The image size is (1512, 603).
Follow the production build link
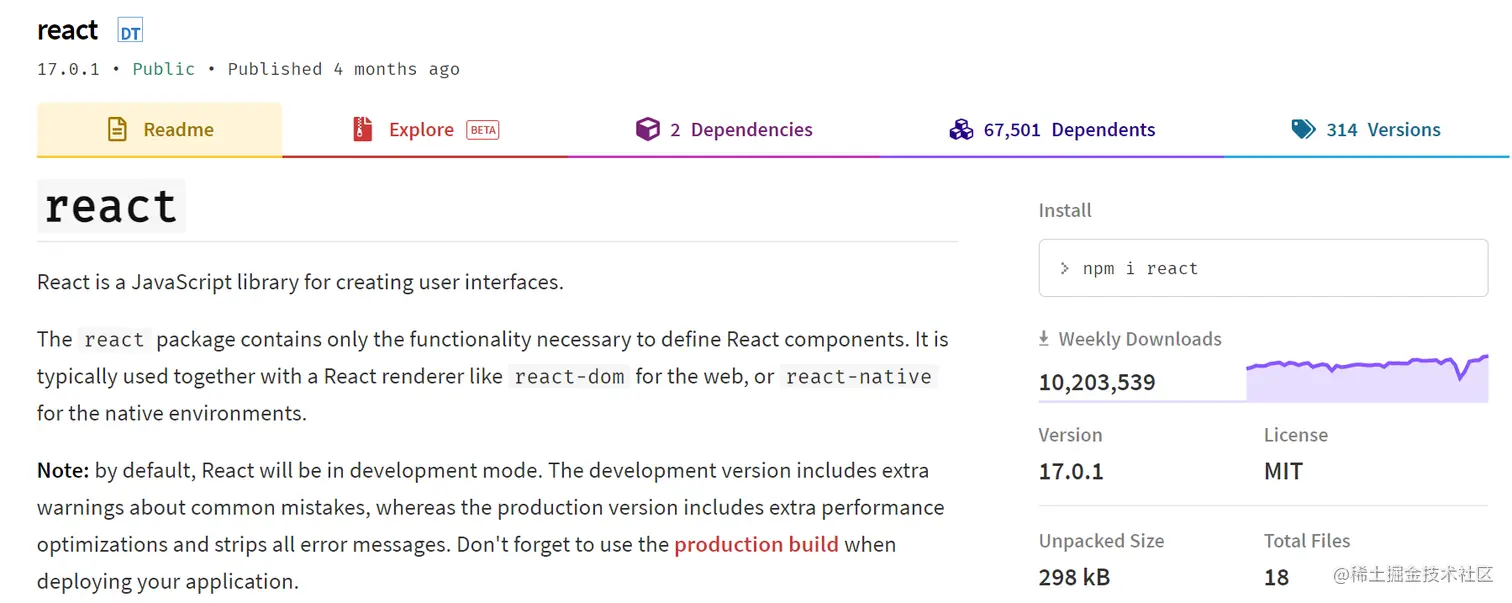pyautogui.click(x=756, y=545)
